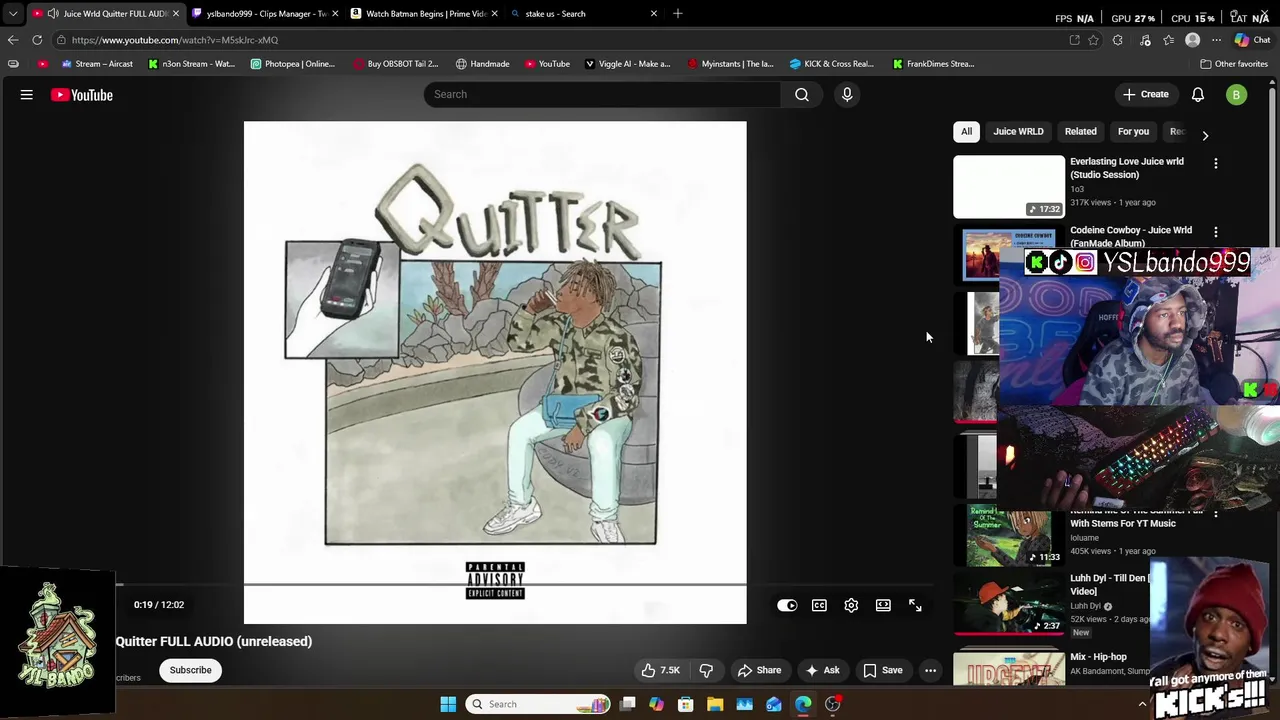The width and height of the screenshot is (1280, 720).
Task: Open OBS Studio from the taskbar
Action: click(x=833, y=704)
